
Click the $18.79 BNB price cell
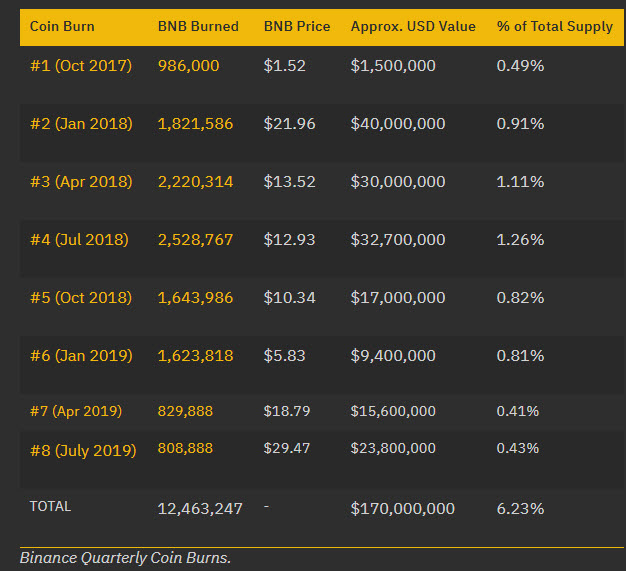coord(287,411)
